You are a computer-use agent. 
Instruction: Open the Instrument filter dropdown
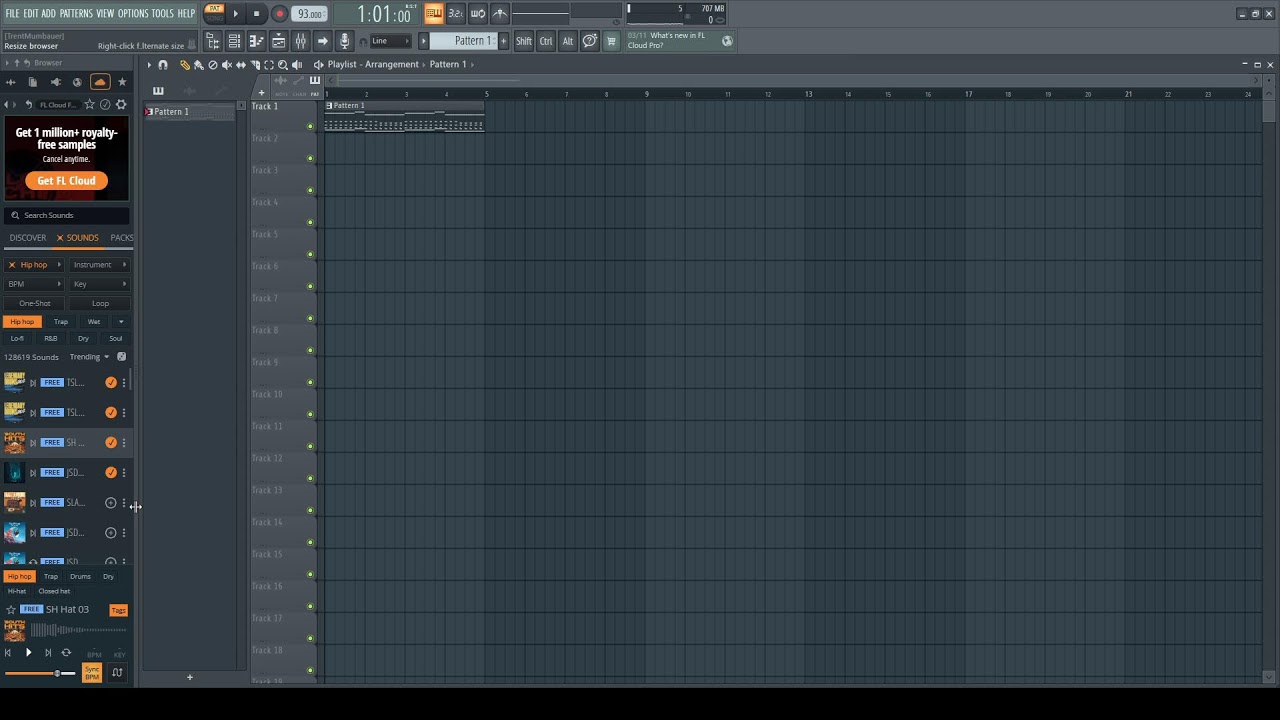pos(99,265)
